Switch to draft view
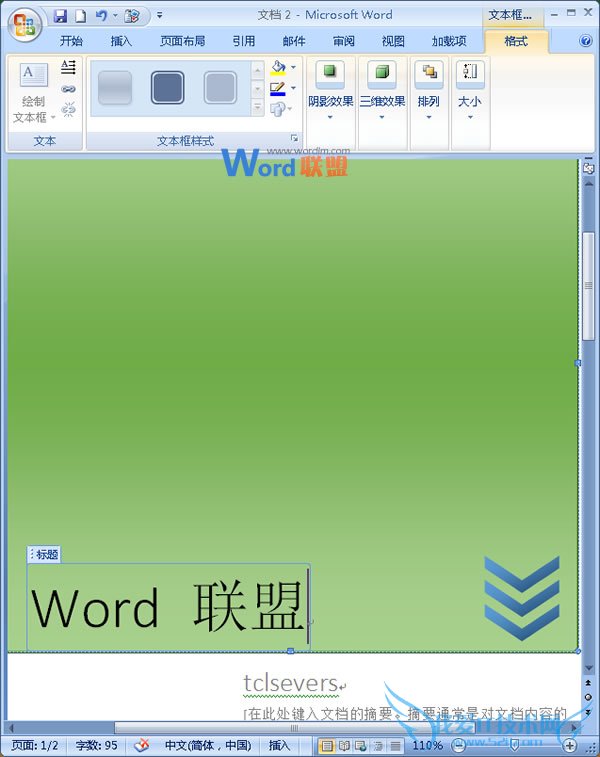 coord(395,746)
